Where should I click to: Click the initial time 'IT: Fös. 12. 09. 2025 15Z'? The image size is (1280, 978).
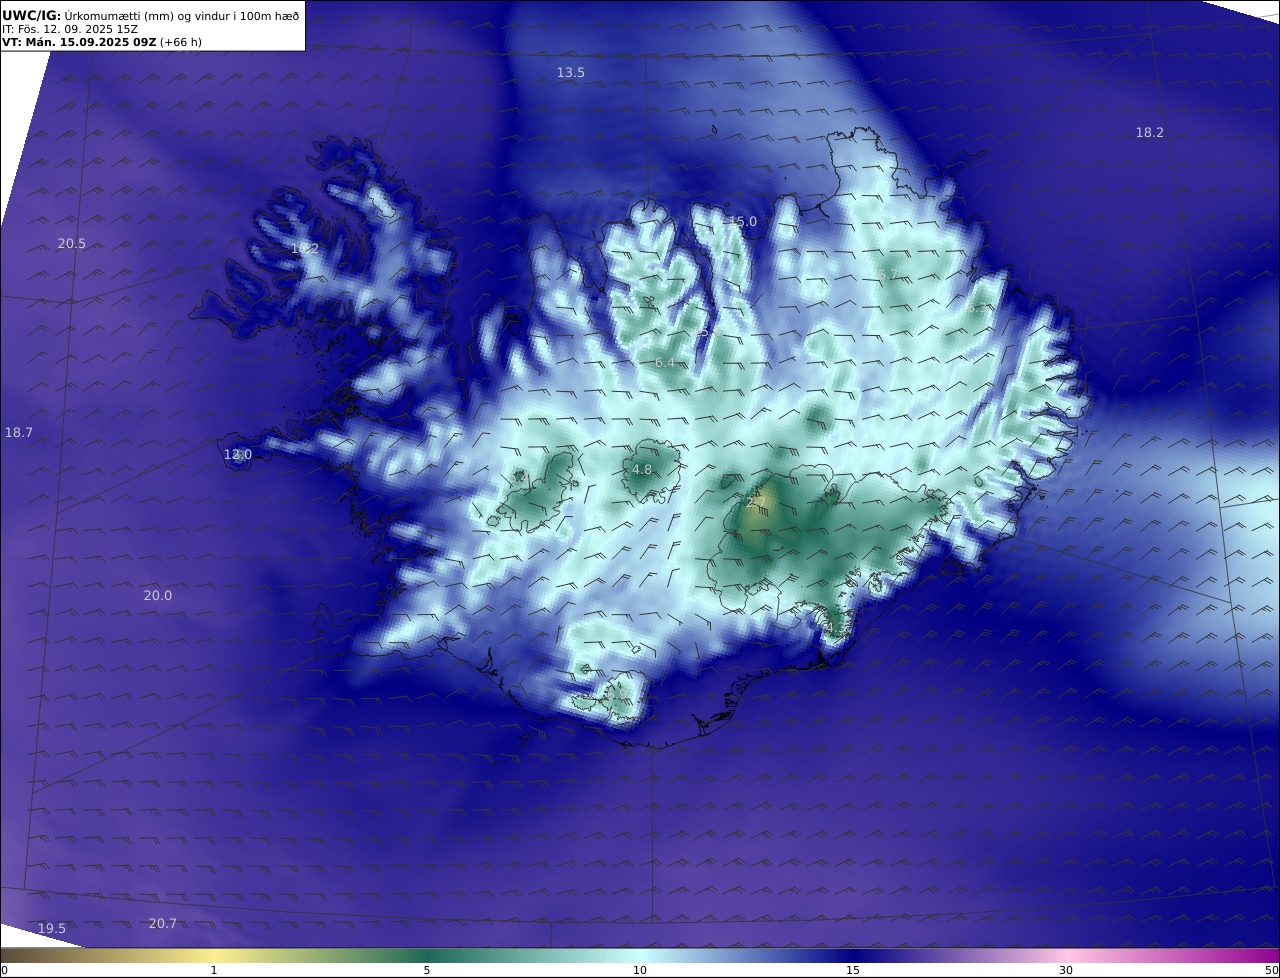click(70, 29)
